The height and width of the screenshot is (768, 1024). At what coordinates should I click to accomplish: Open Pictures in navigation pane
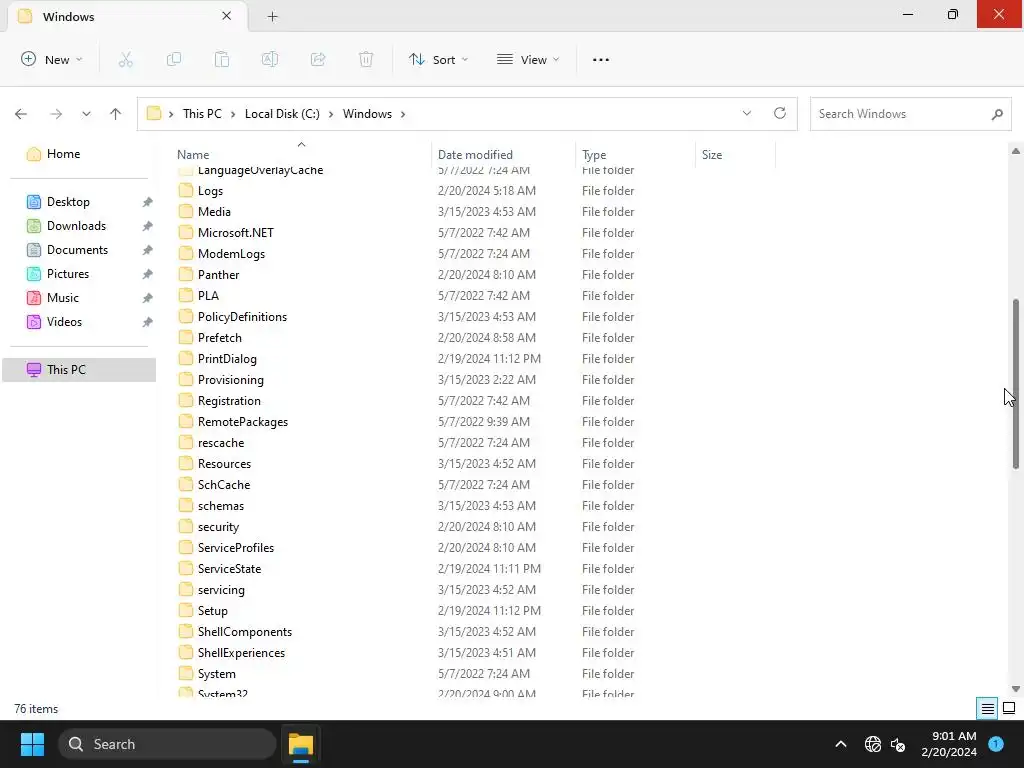click(68, 274)
